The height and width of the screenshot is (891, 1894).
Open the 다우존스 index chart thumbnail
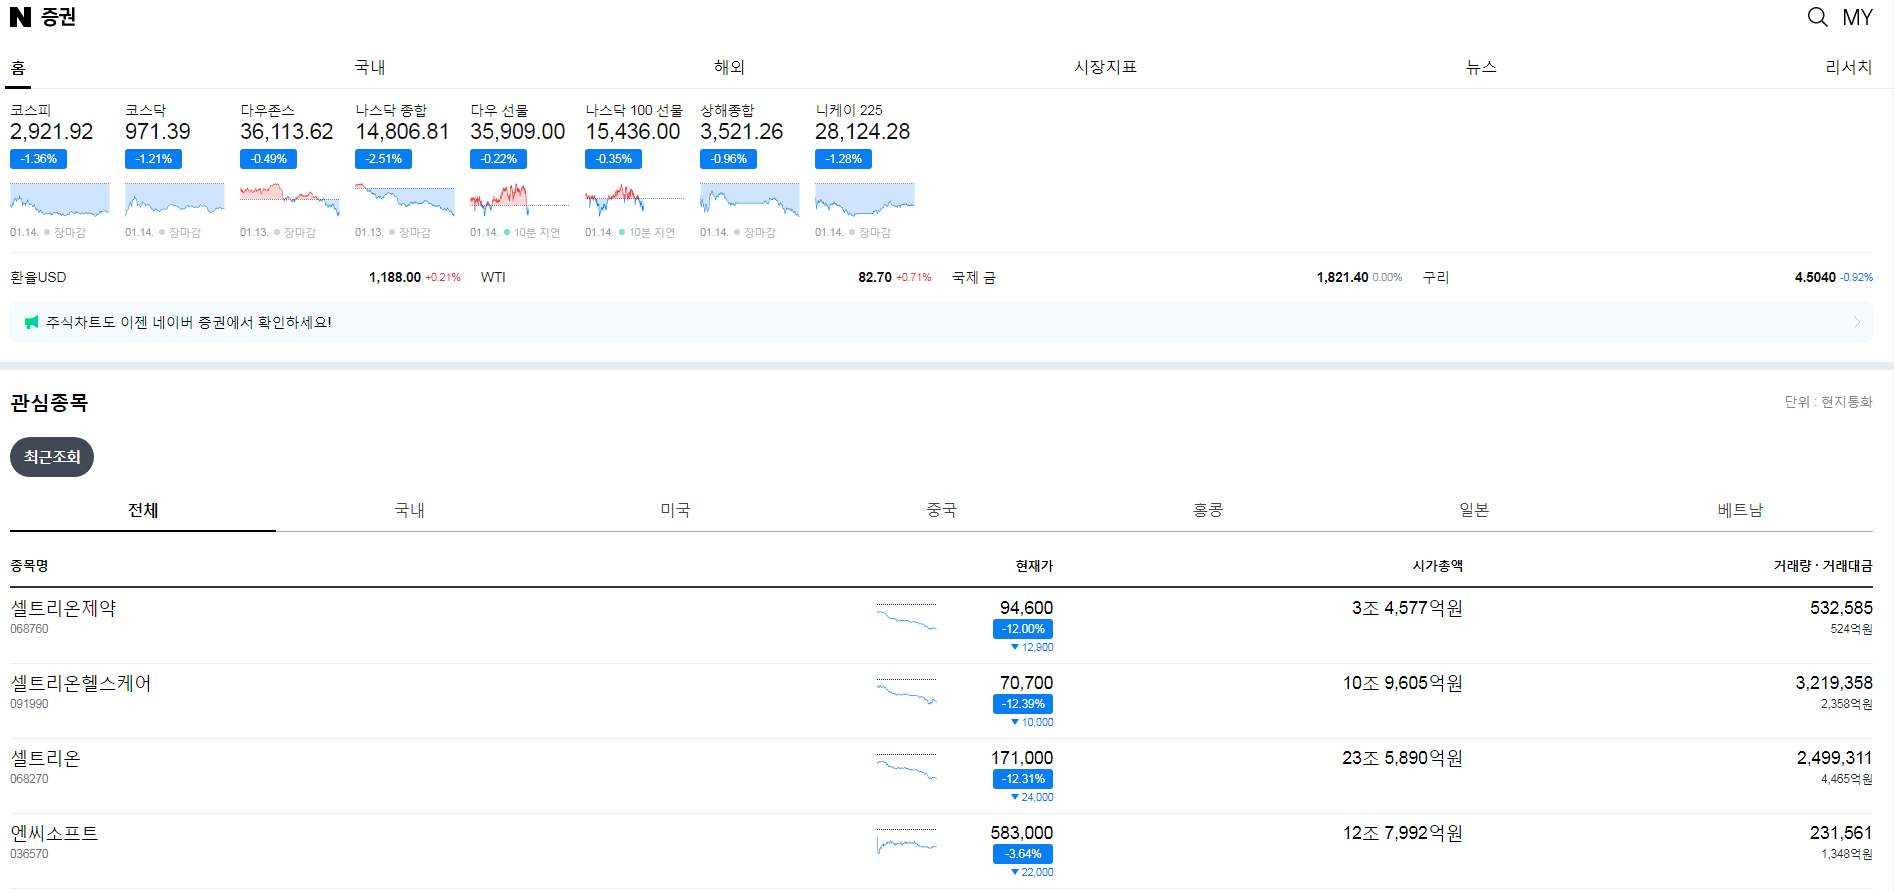click(290, 200)
